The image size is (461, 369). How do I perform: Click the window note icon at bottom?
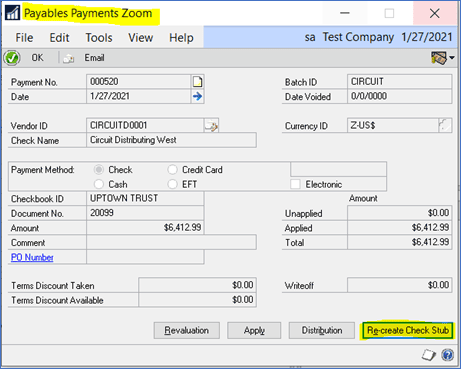(428, 355)
